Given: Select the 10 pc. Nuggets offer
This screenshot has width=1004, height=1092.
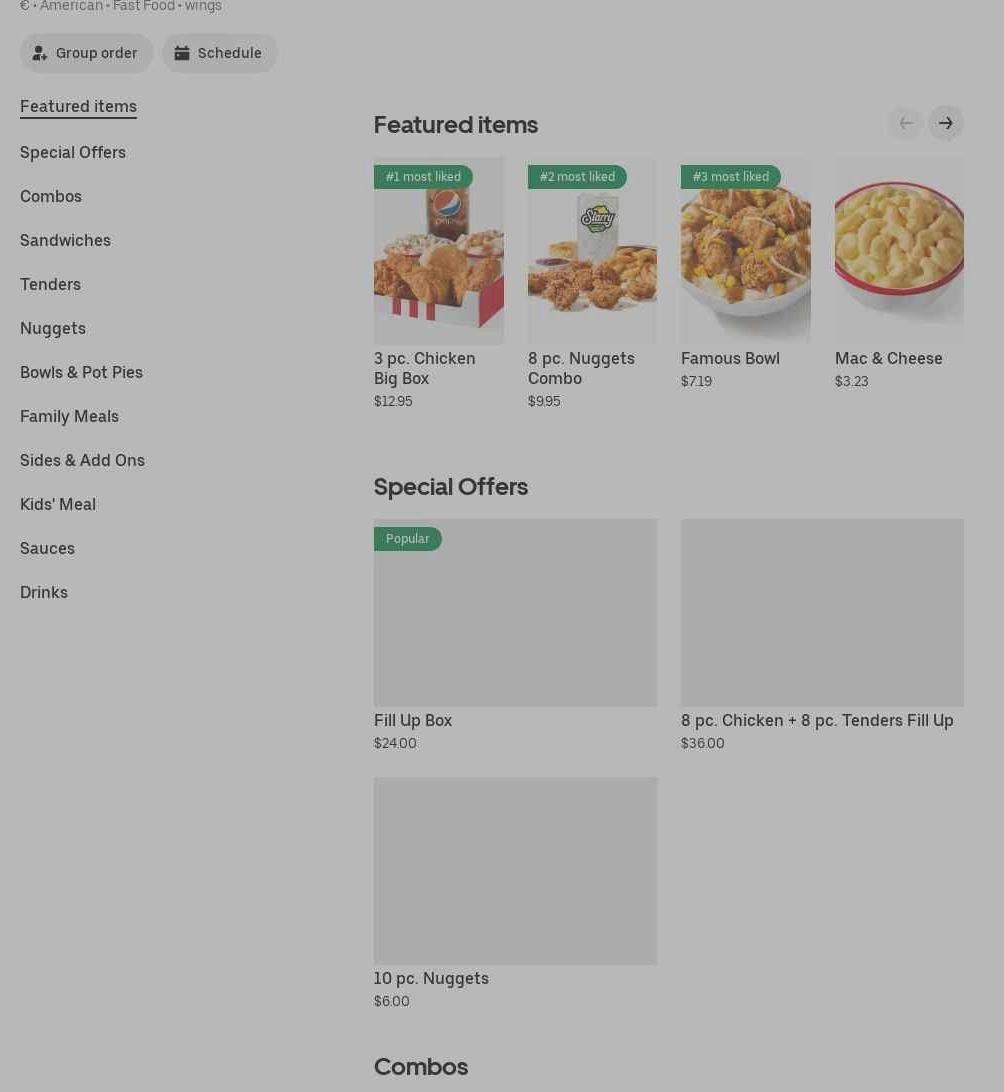Looking at the screenshot, I should click(431, 978).
